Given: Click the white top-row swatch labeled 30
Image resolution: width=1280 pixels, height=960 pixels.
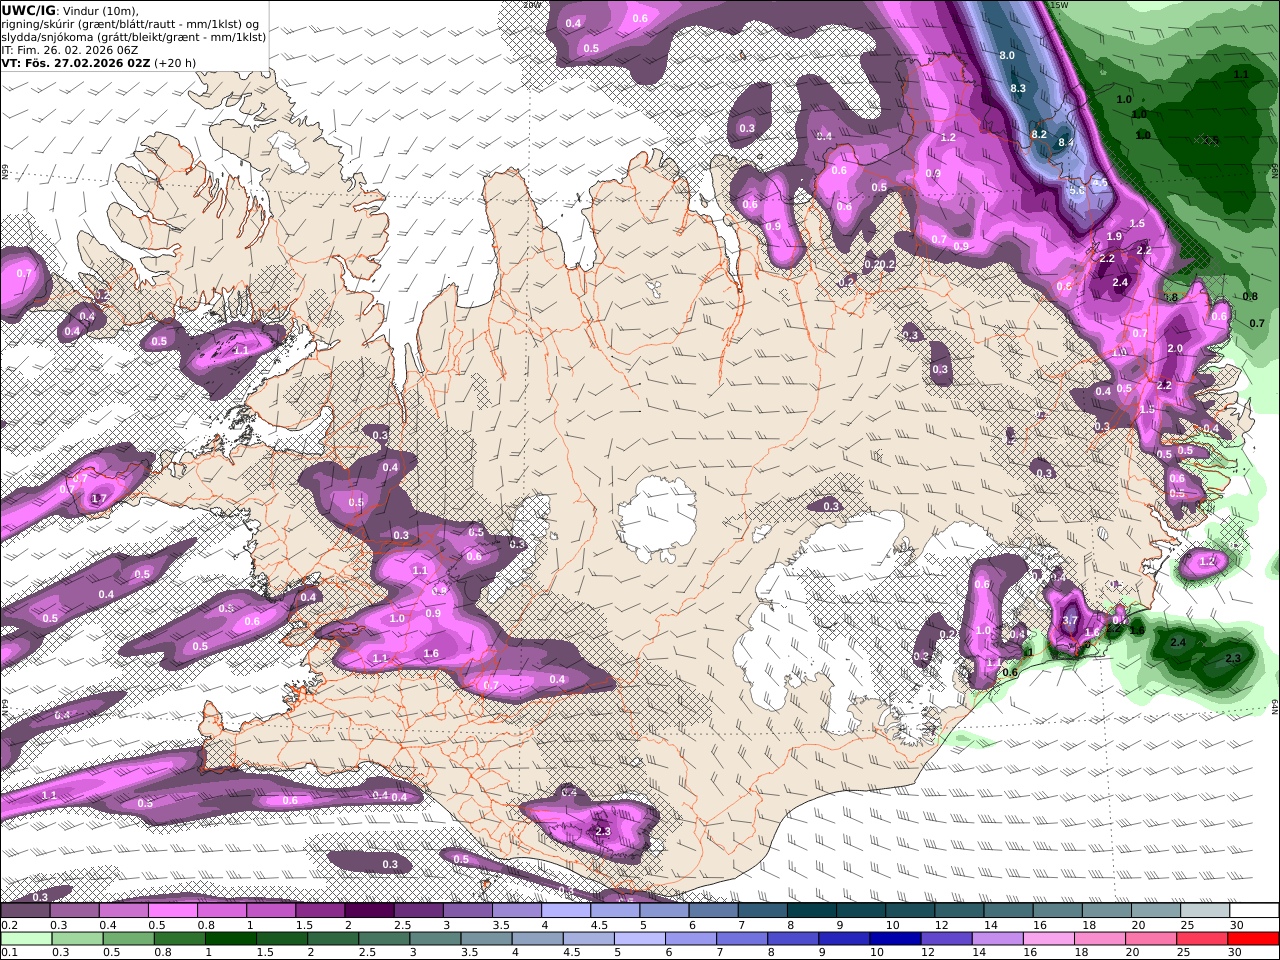Looking at the screenshot, I should coord(1254,911).
